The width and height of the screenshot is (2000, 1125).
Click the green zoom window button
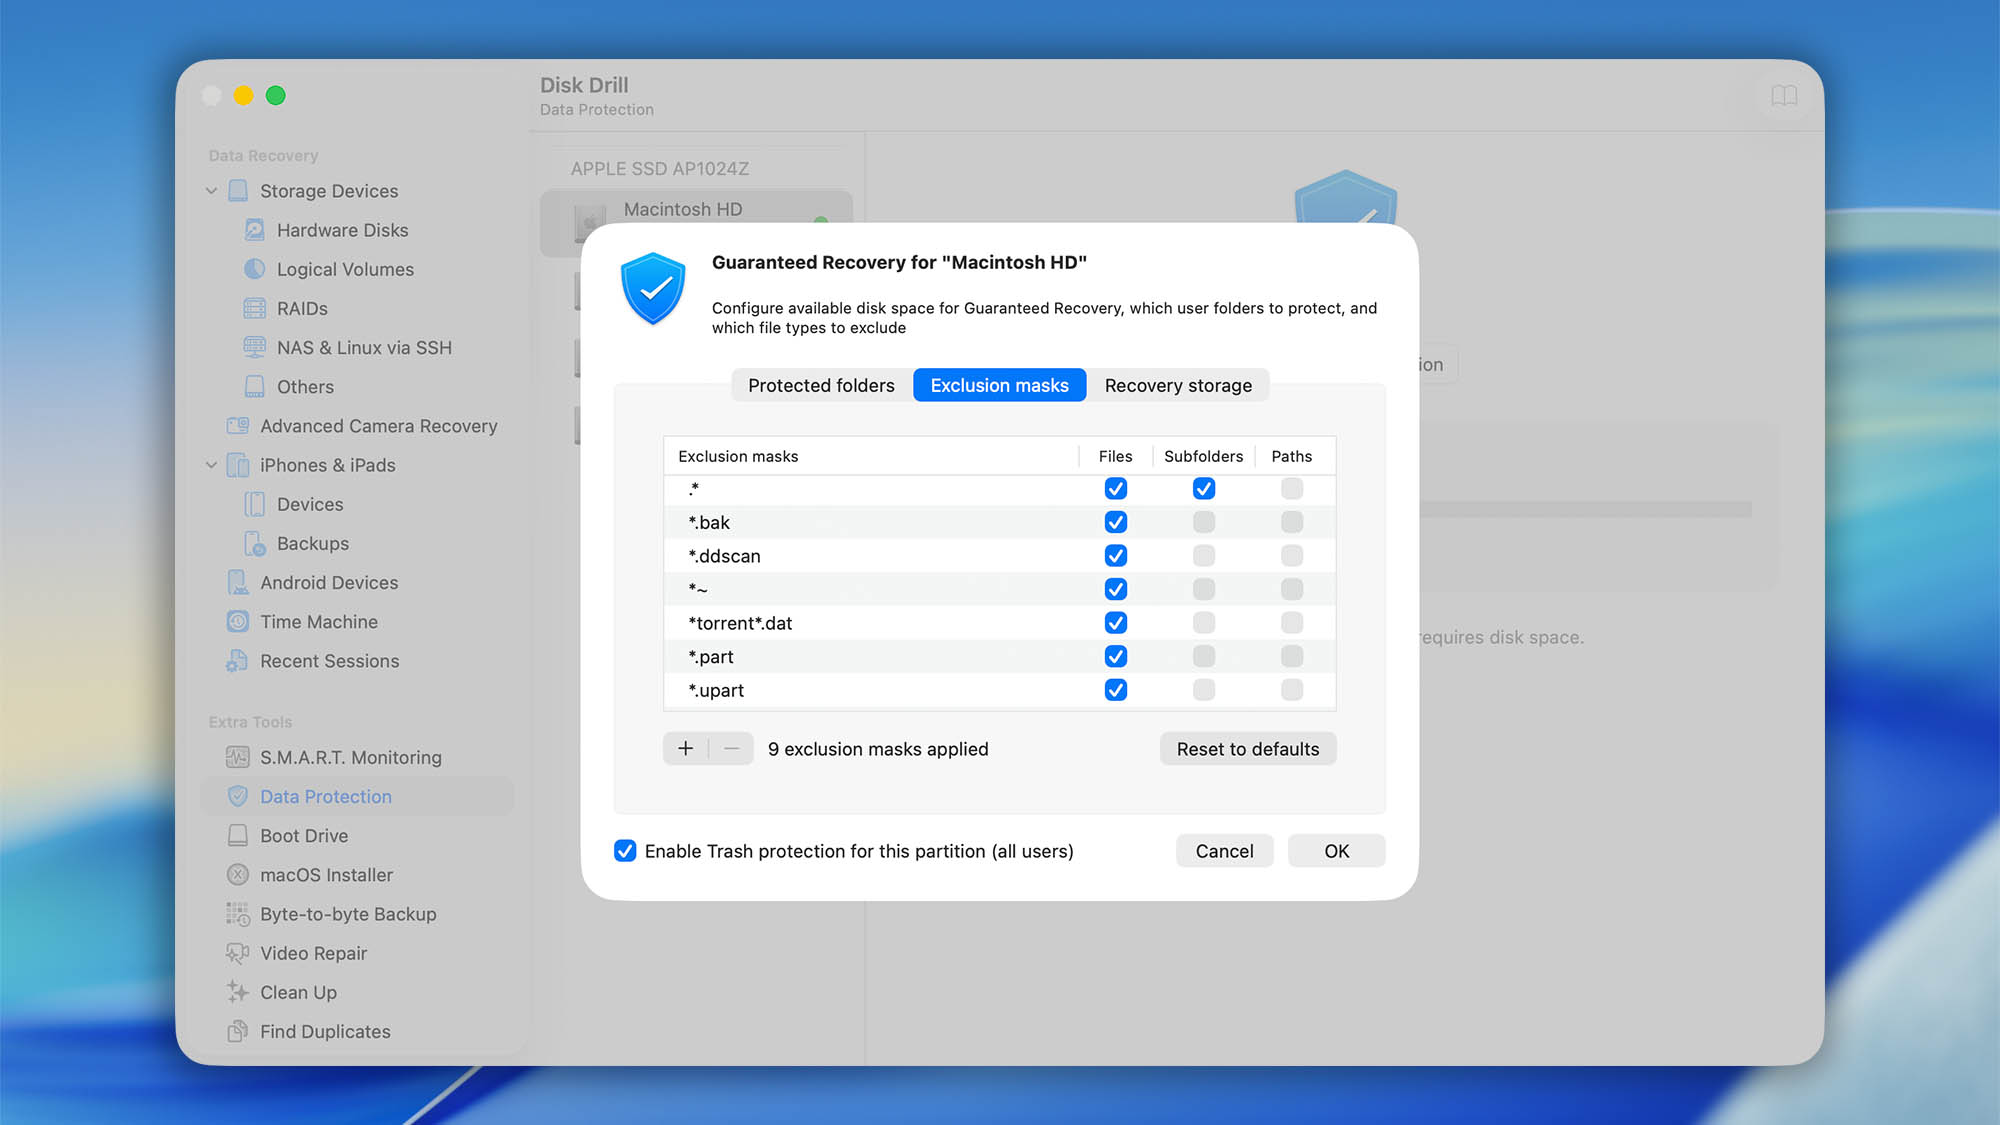tap(276, 95)
